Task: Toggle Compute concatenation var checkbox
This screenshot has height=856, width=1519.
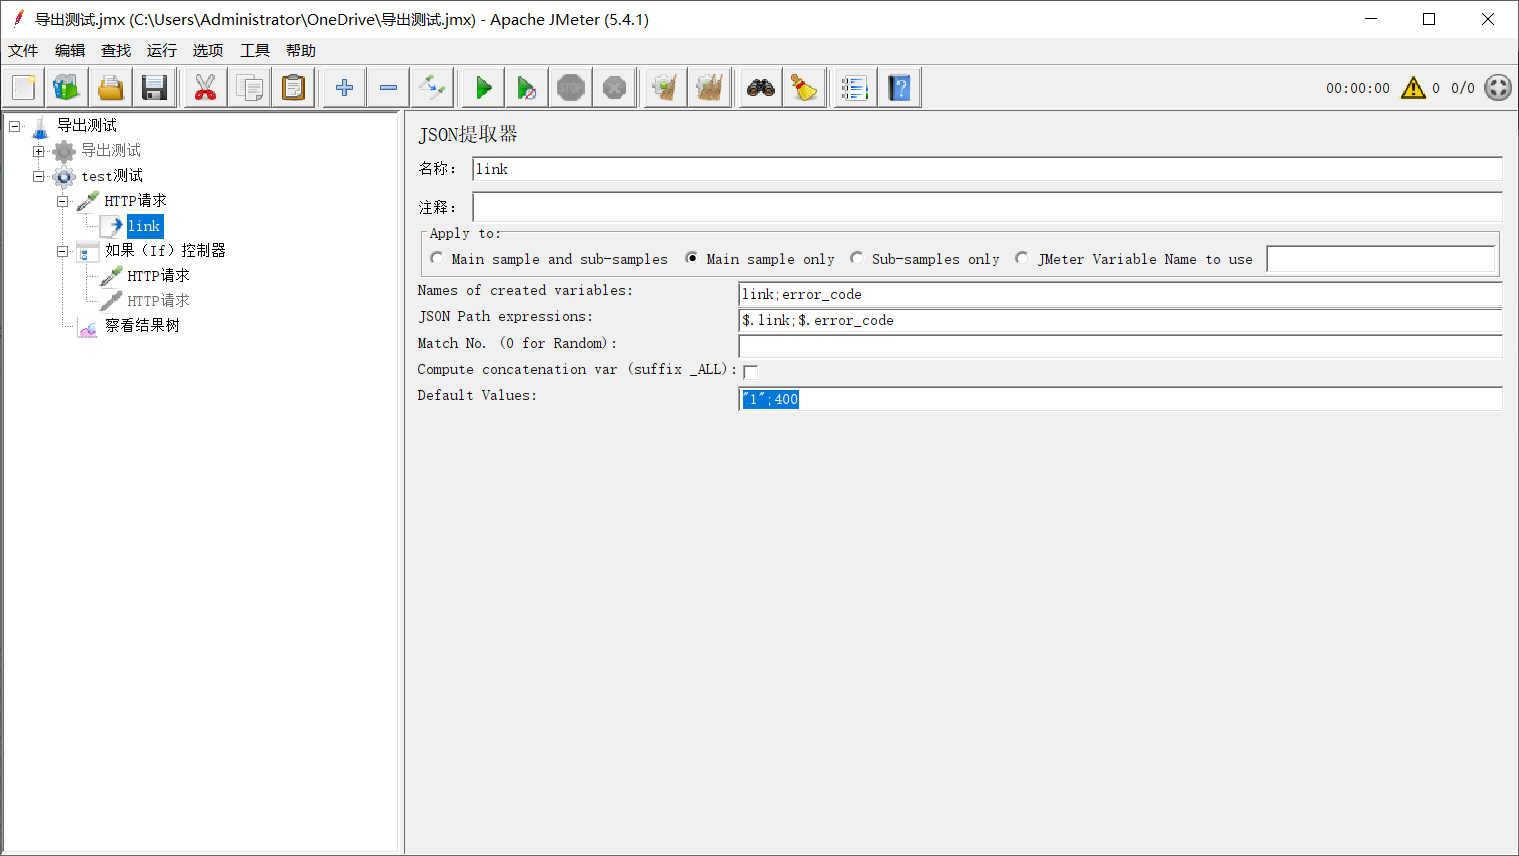Action: [x=751, y=372]
